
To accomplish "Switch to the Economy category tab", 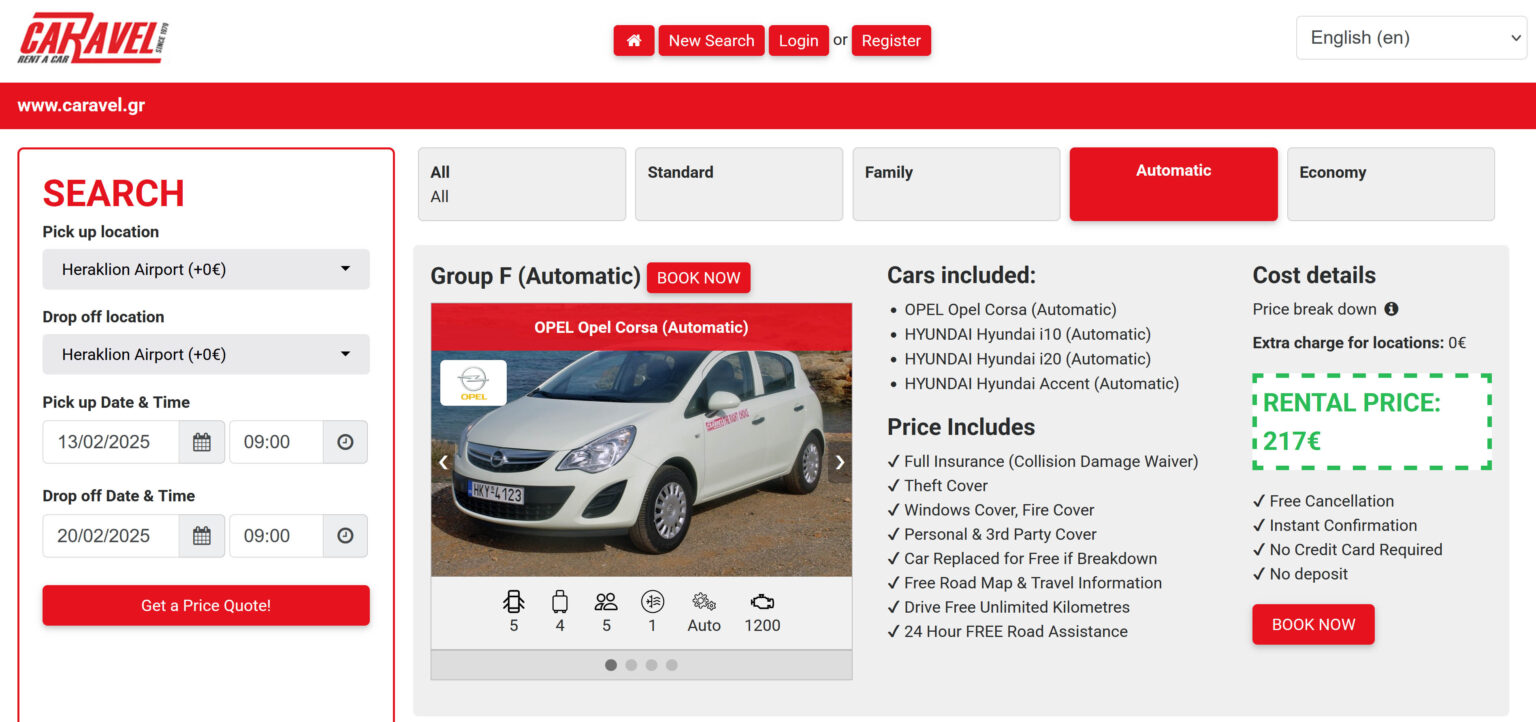I will pos(1390,184).
